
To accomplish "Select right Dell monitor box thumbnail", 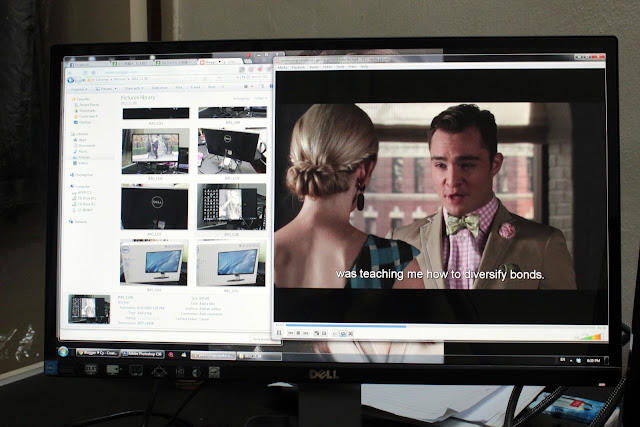I will 231,262.
